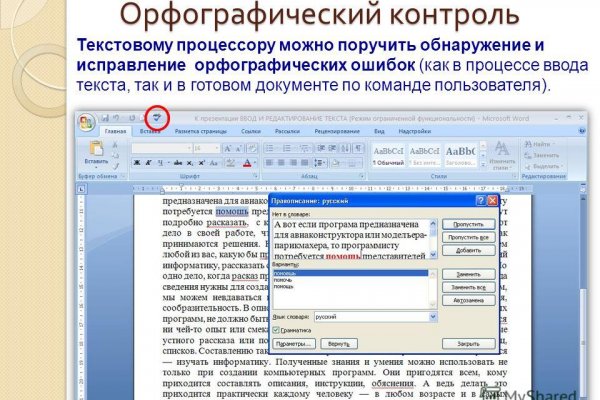Click the Параметры... button
The width and height of the screenshot is (600, 400).
(x=294, y=343)
